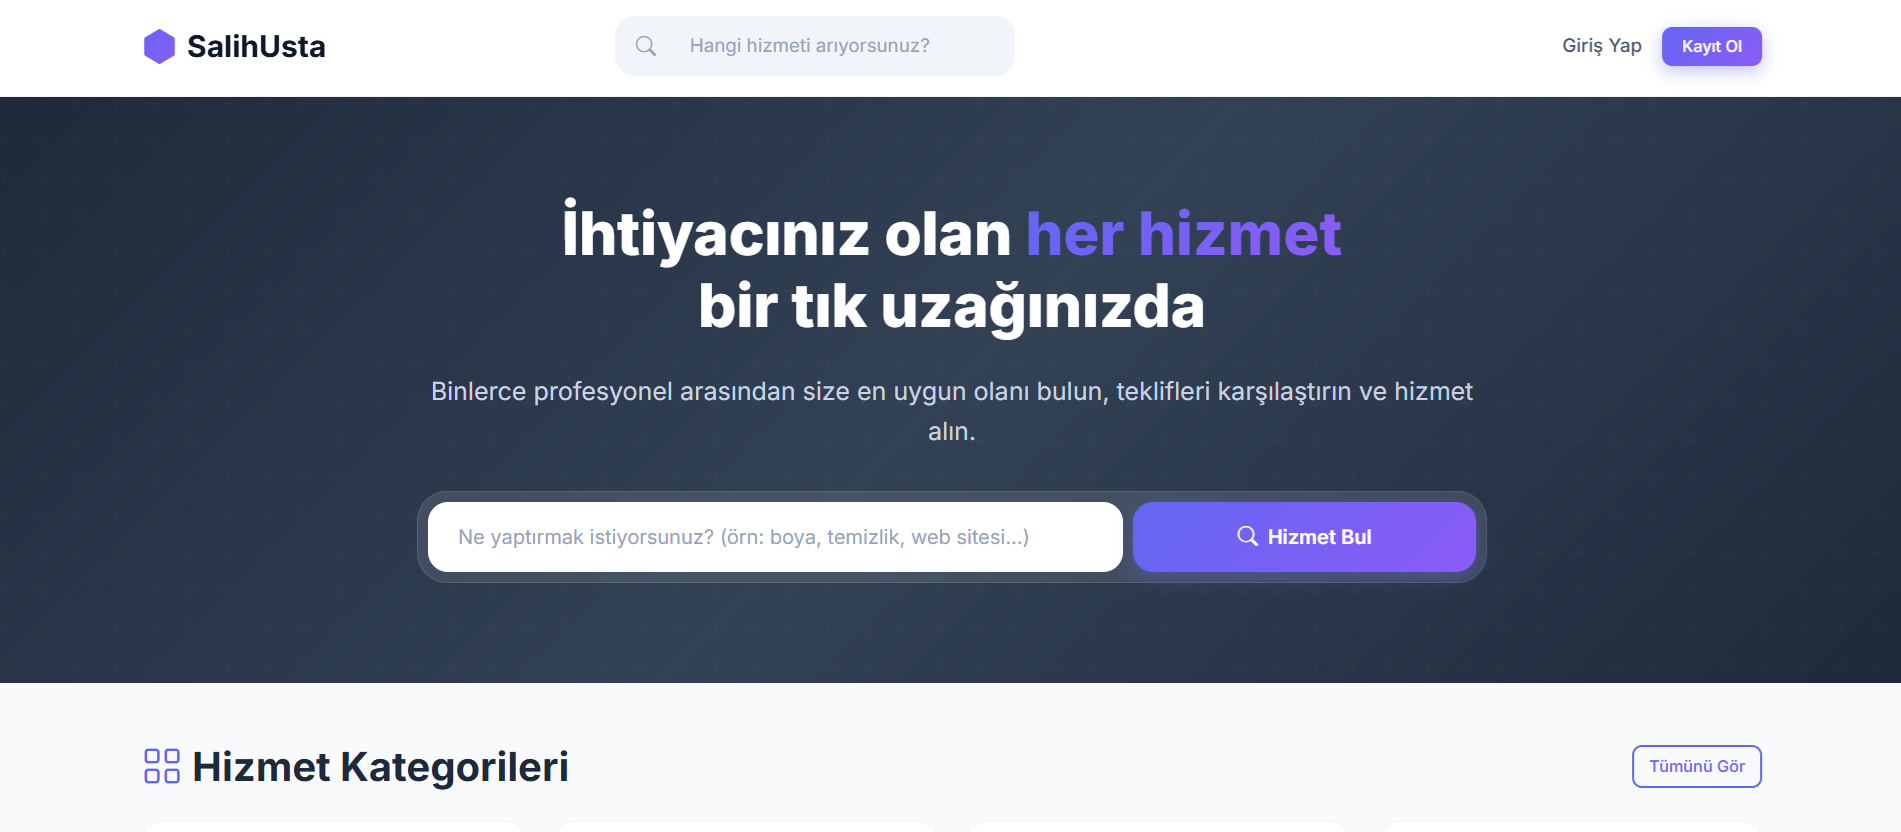Click the four-squares grid icon beside Hizmet Kategorileri

[x=162, y=766]
